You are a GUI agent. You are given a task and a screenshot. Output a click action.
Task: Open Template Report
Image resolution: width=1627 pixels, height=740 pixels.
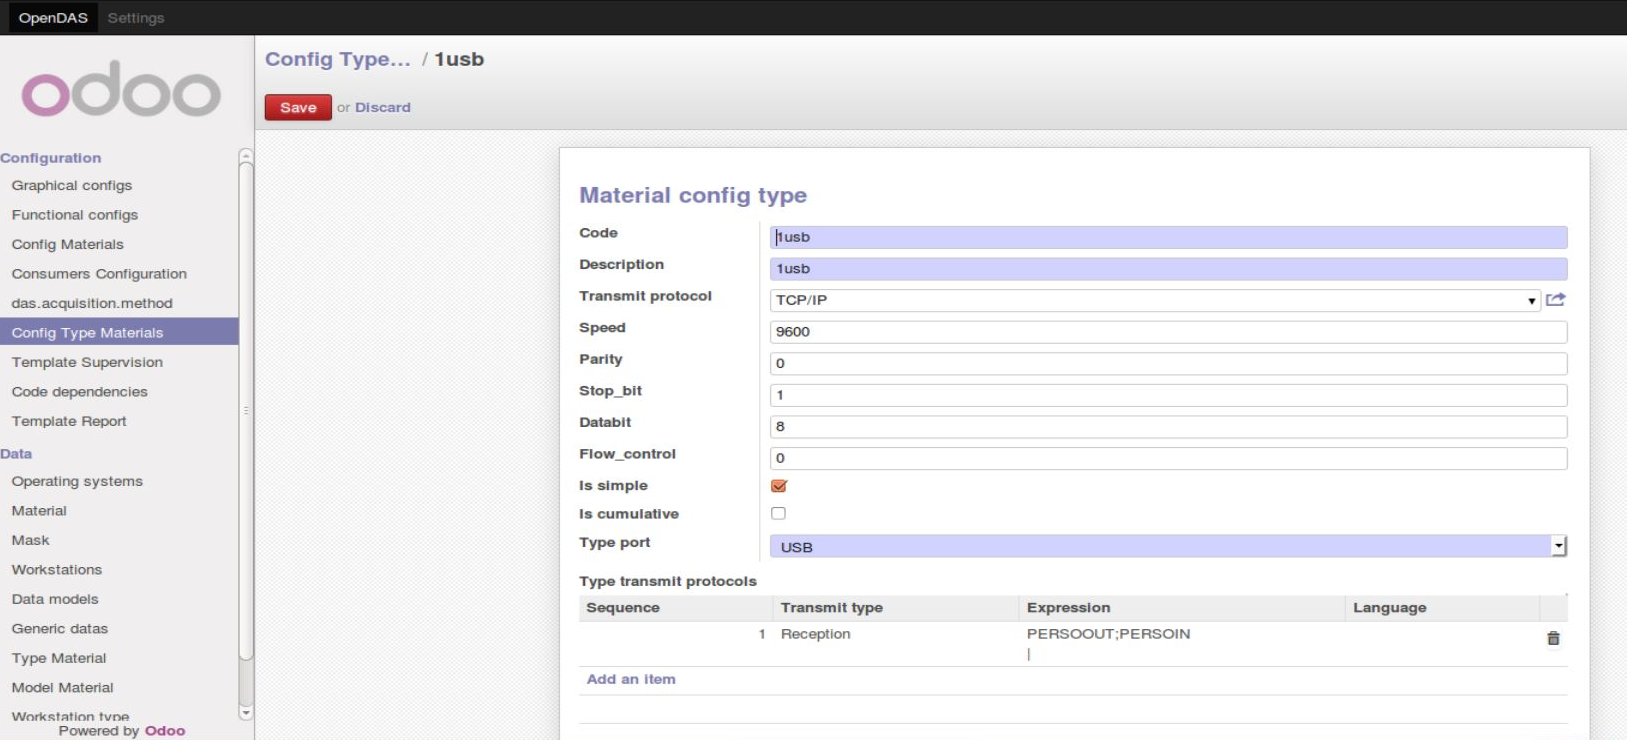coord(69,421)
